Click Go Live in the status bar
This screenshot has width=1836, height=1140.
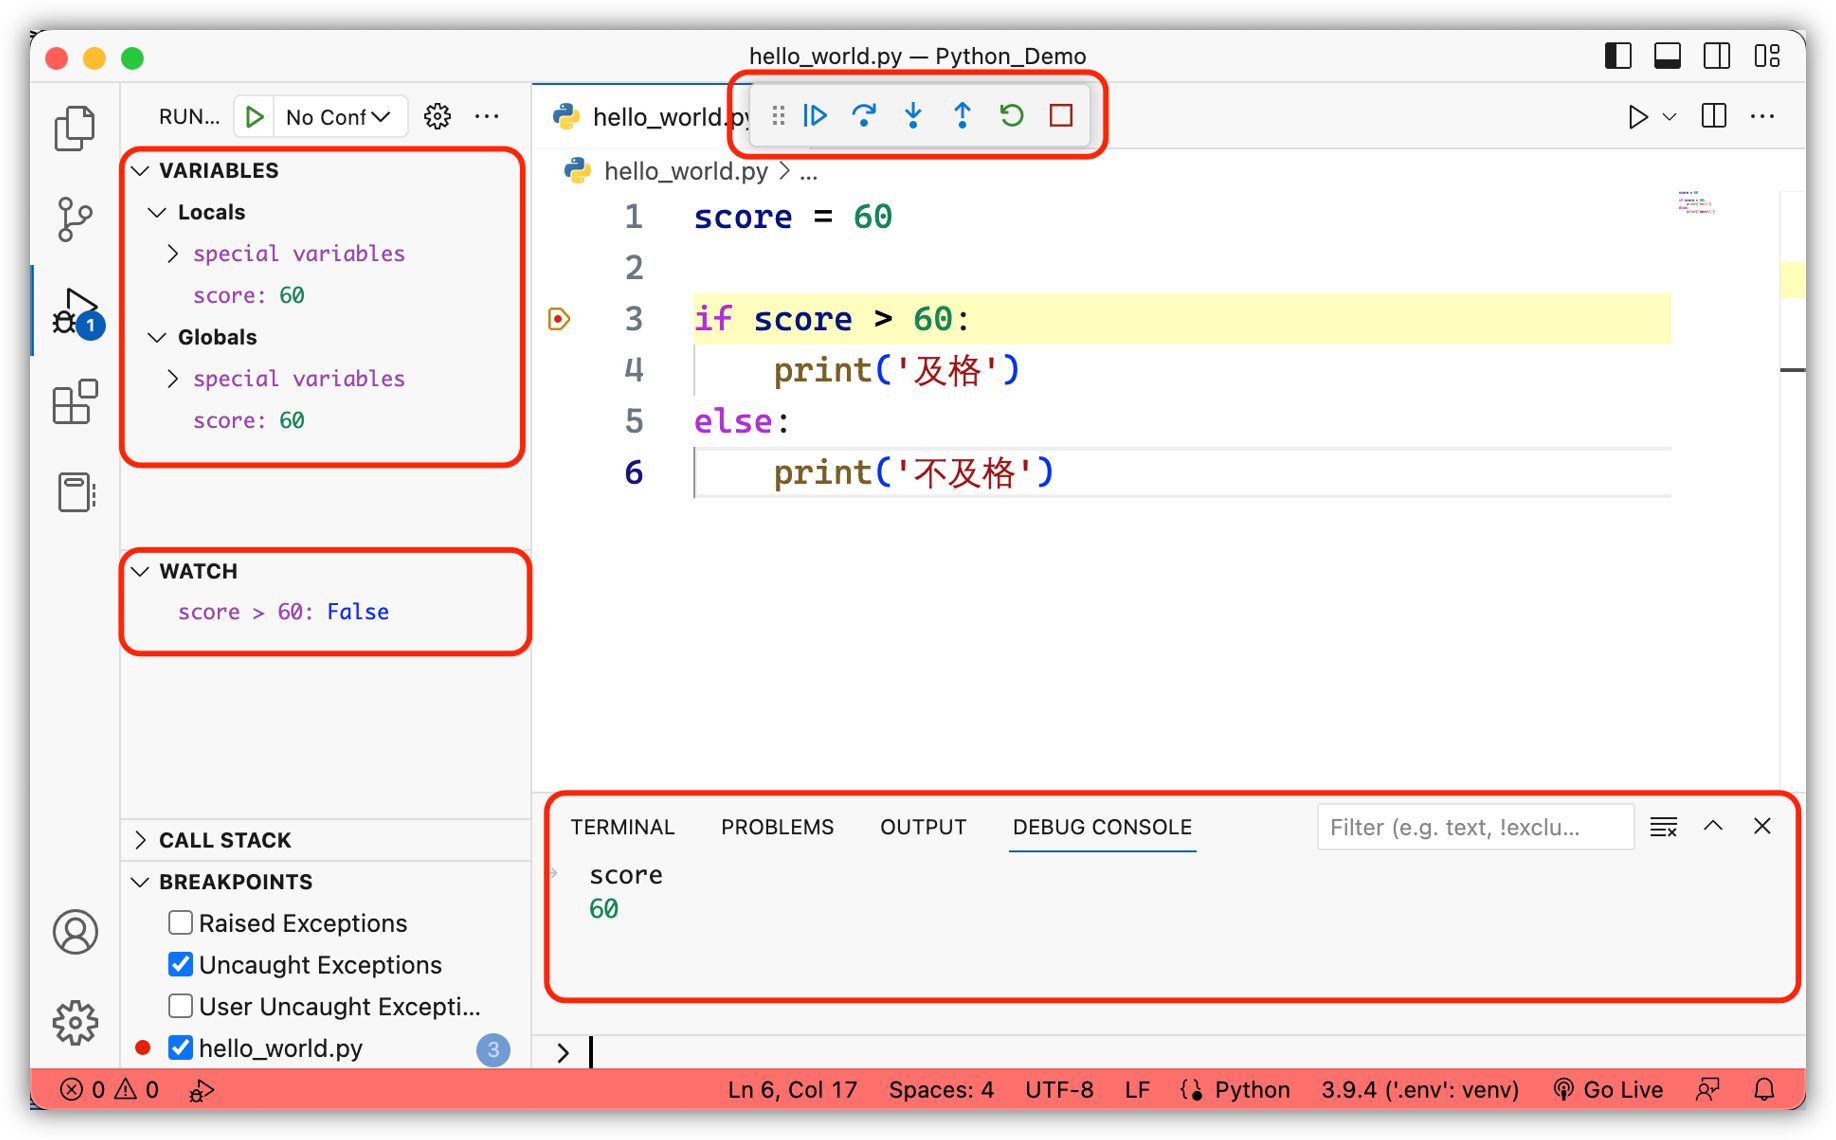1609,1090
